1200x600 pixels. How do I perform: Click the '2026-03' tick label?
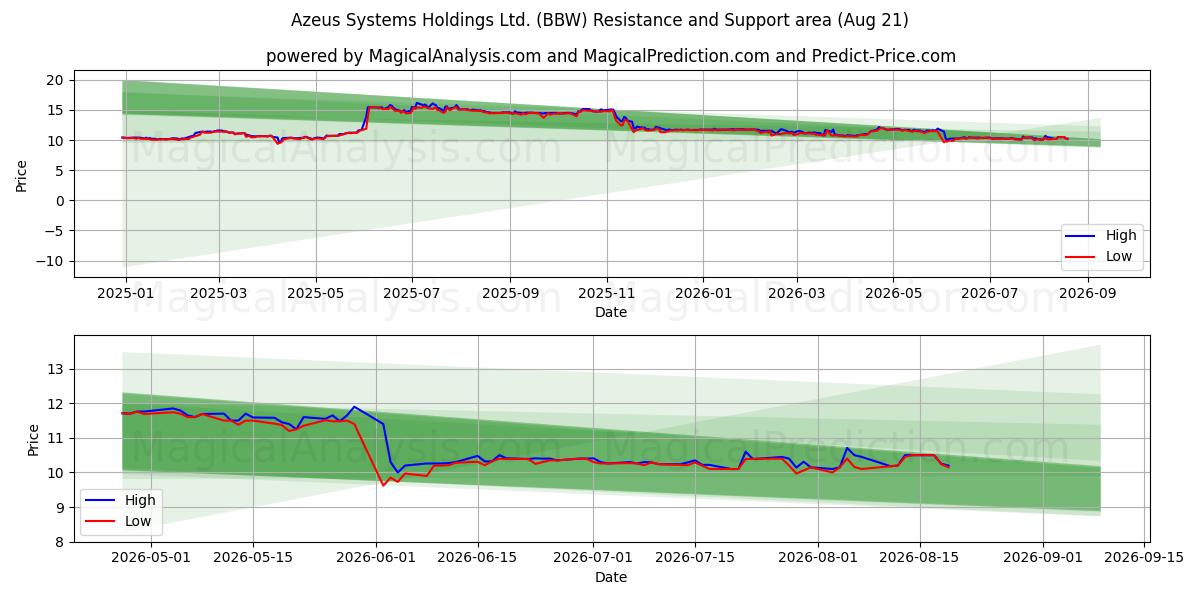797,293
